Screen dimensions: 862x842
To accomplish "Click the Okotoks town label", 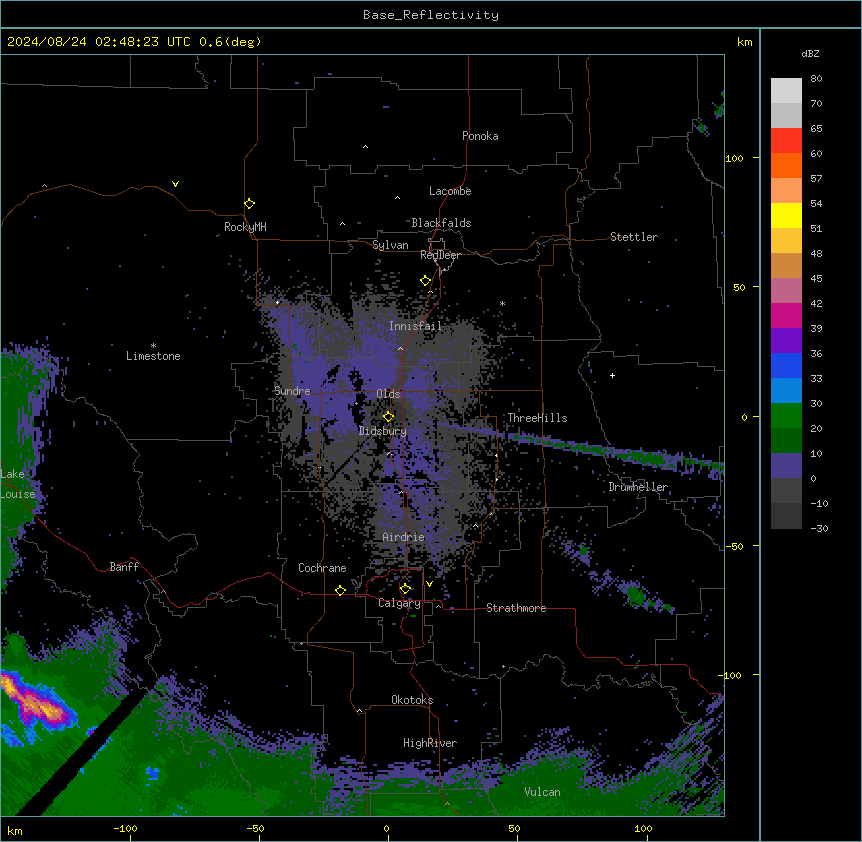I will (x=412, y=700).
